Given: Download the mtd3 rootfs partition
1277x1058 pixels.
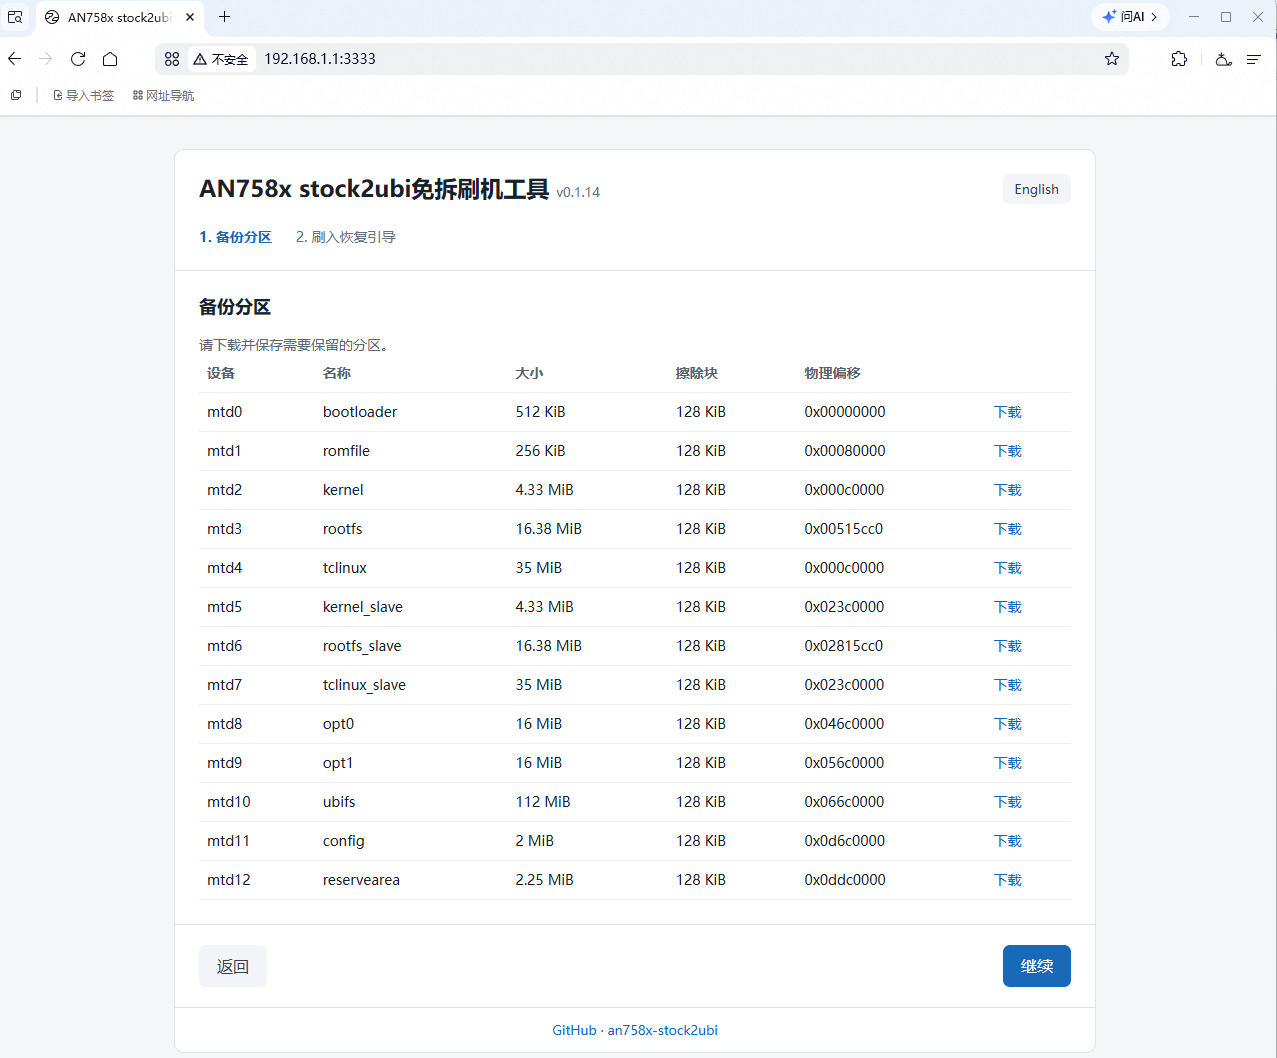Looking at the screenshot, I should pos(1008,529).
